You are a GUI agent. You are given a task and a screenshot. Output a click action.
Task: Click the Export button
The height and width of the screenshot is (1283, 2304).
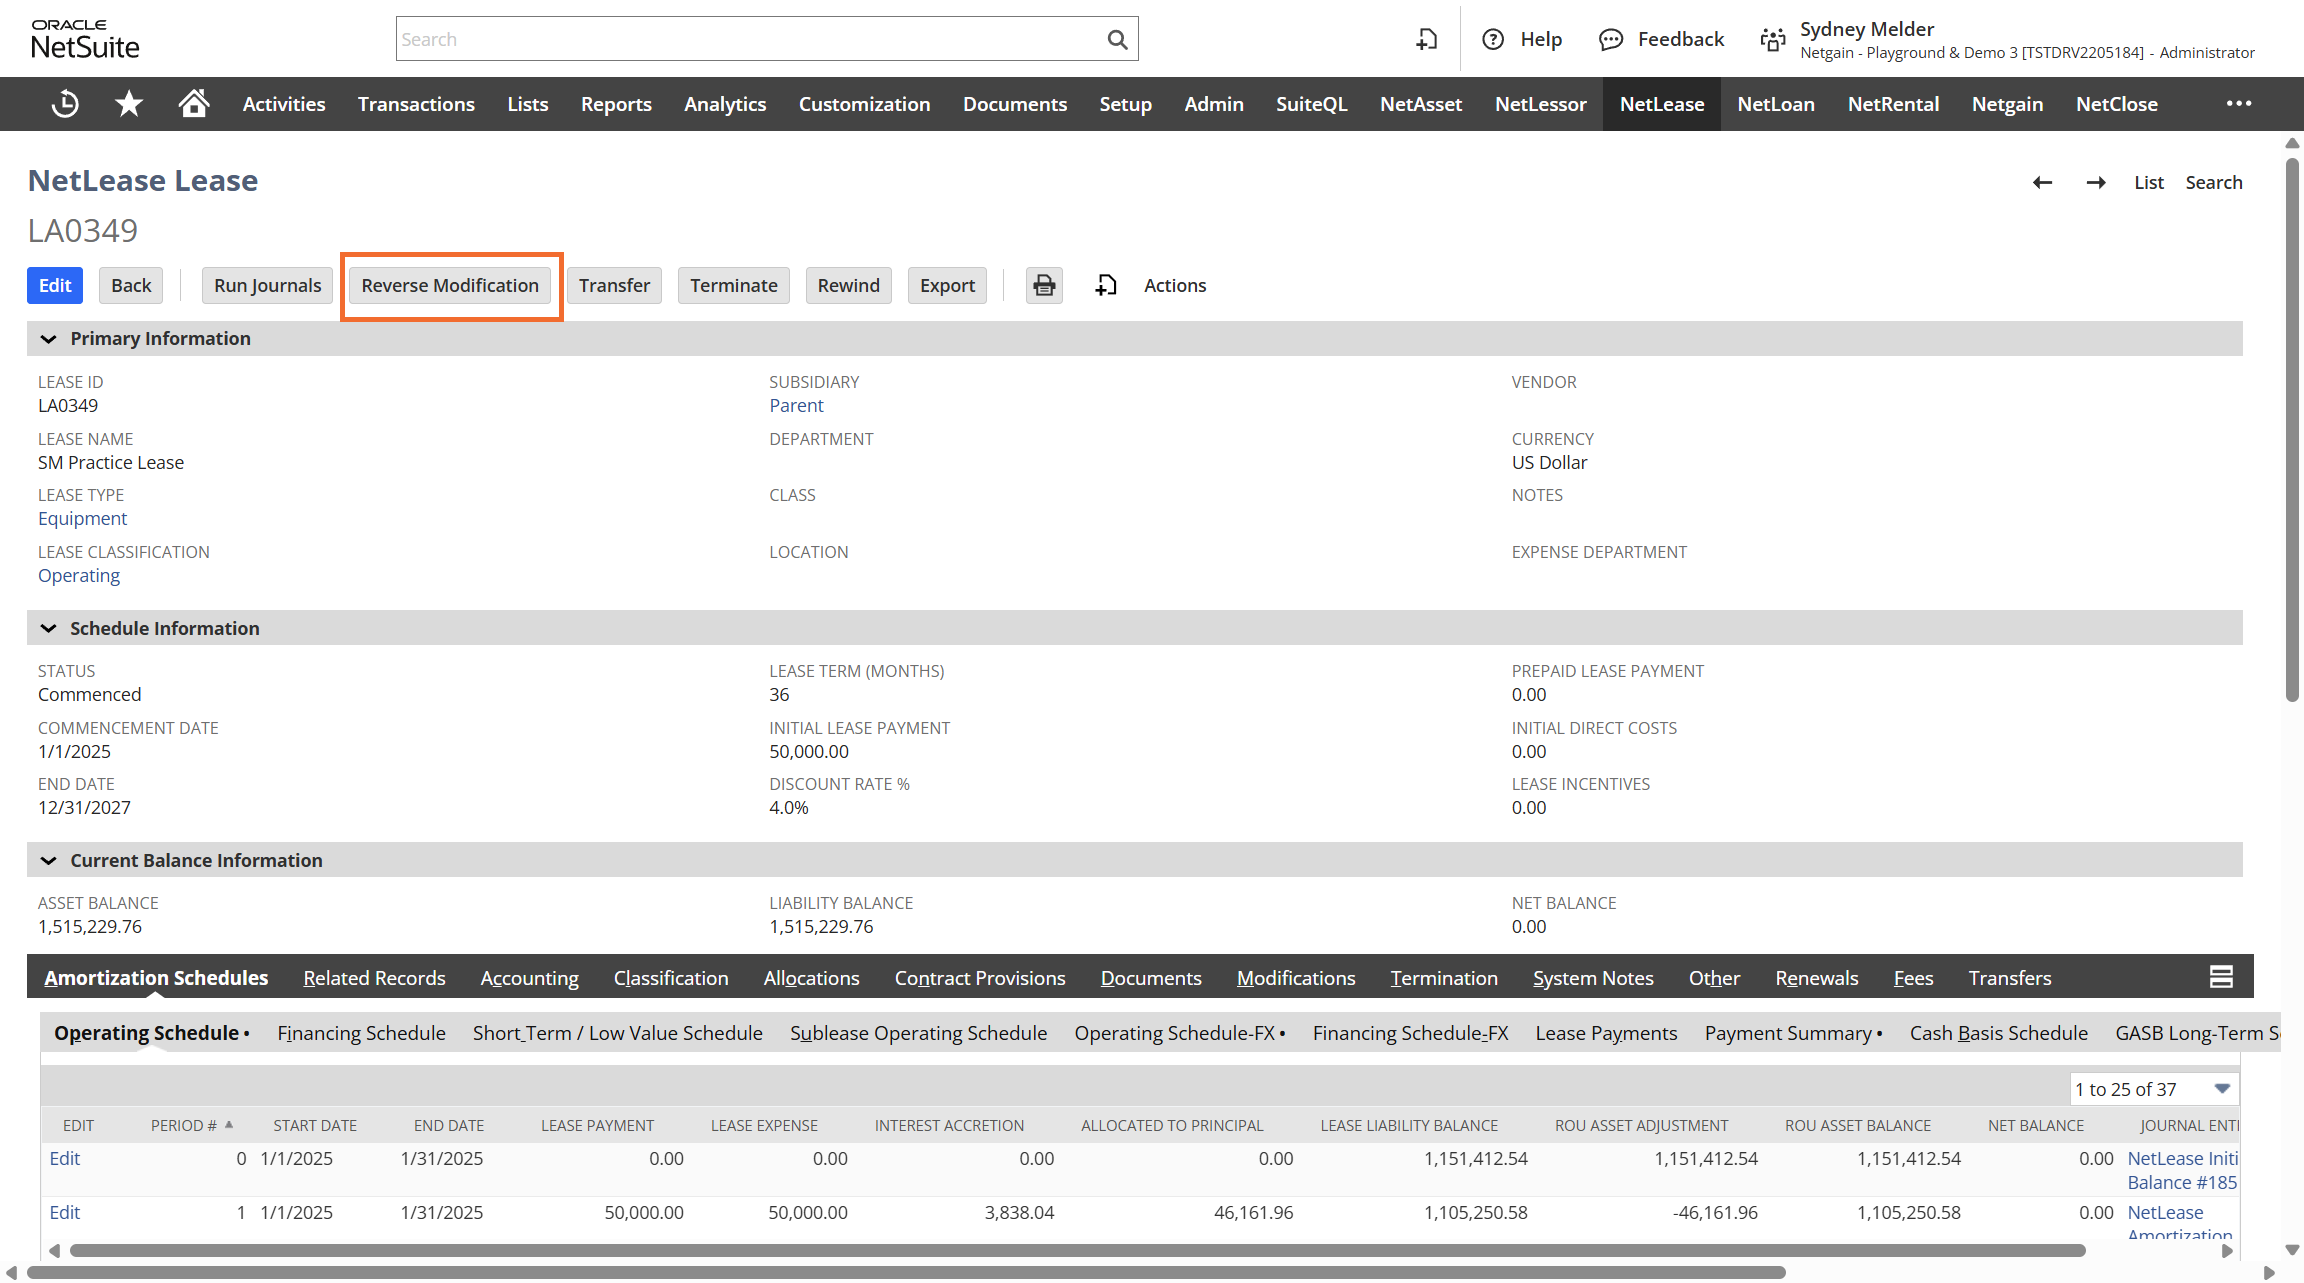coord(947,285)
